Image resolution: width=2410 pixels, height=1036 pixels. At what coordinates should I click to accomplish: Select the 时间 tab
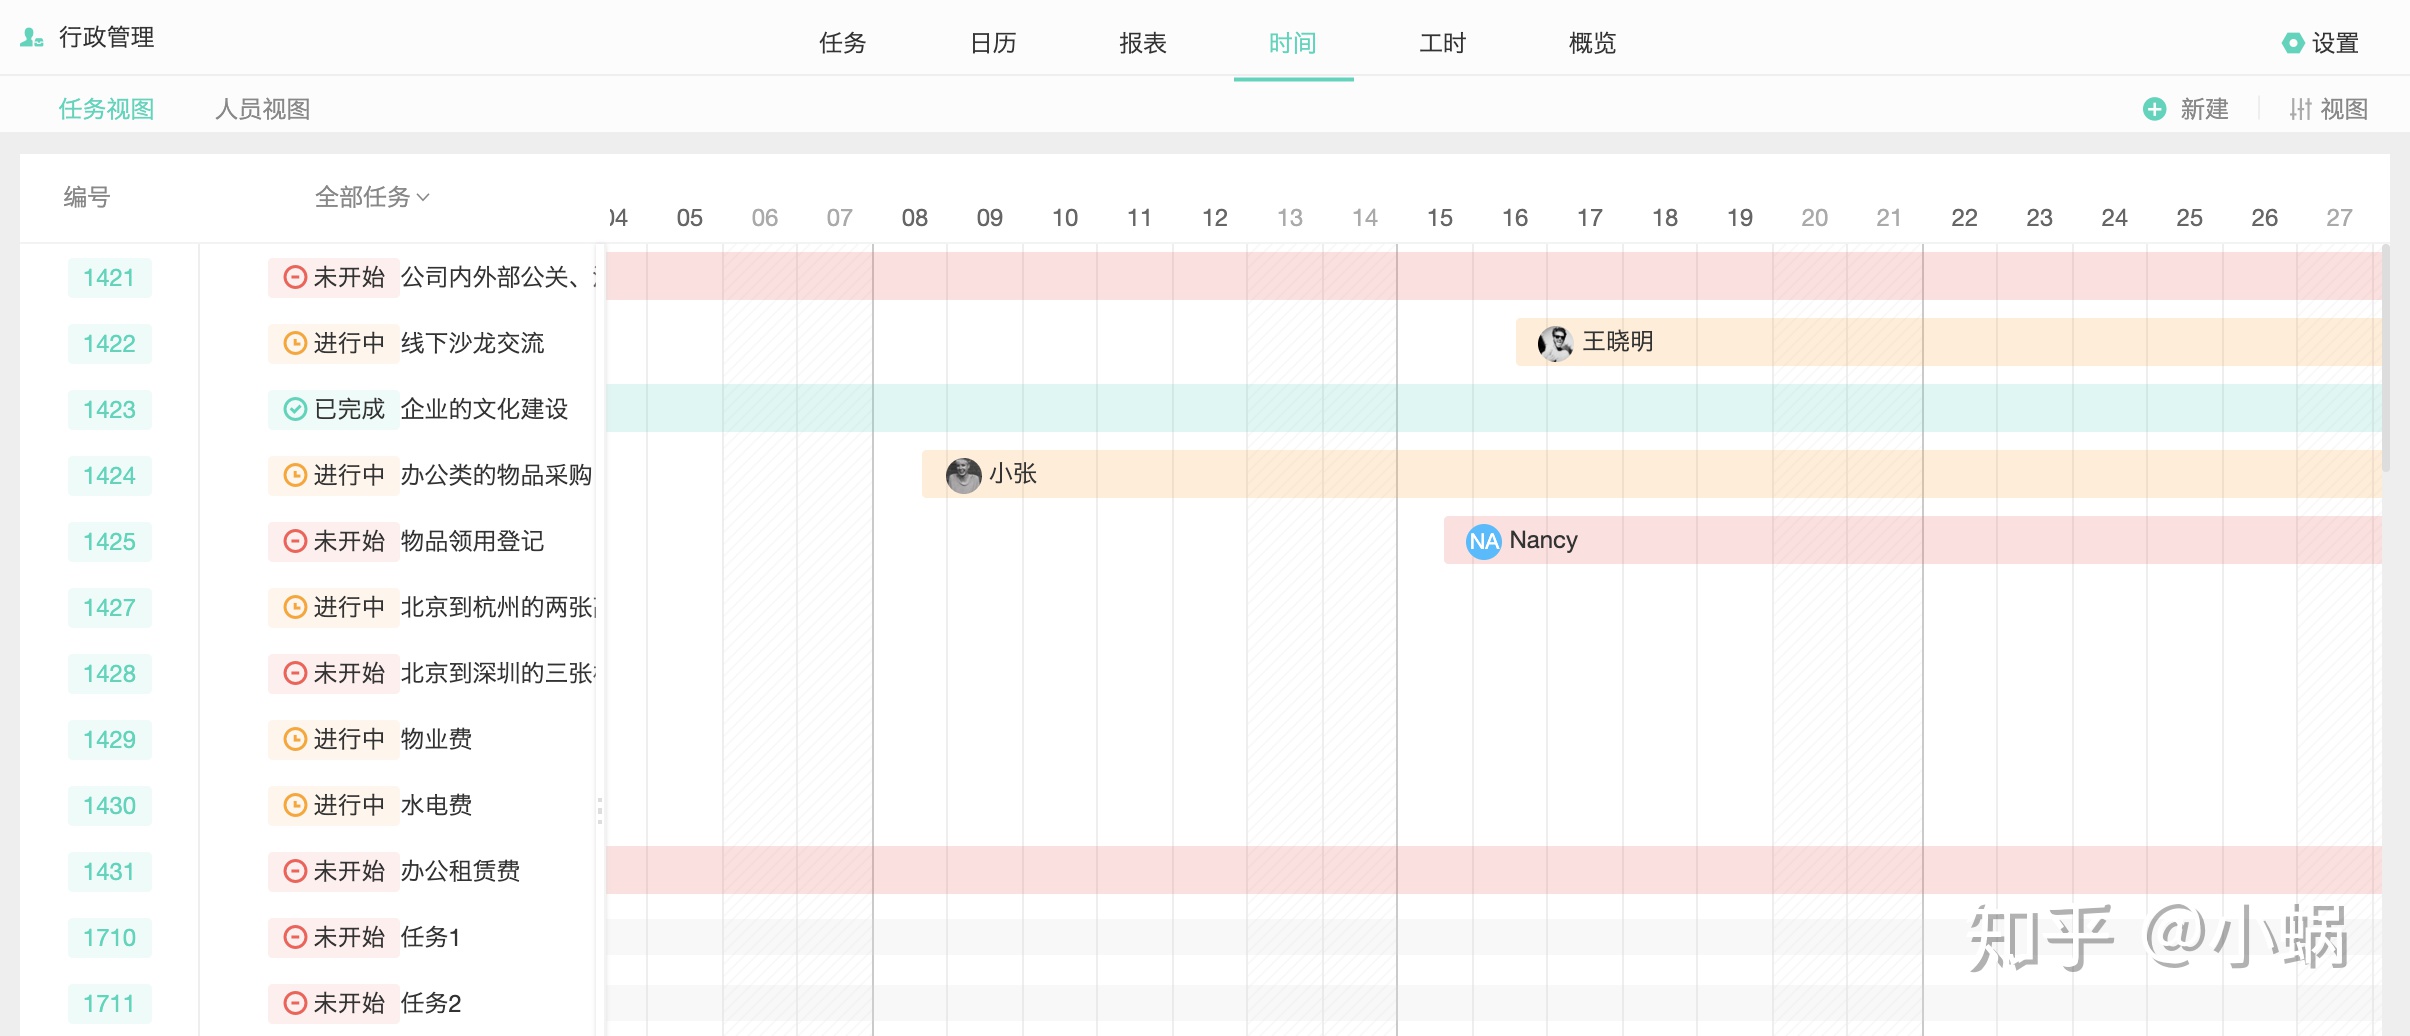[1293, 43]
